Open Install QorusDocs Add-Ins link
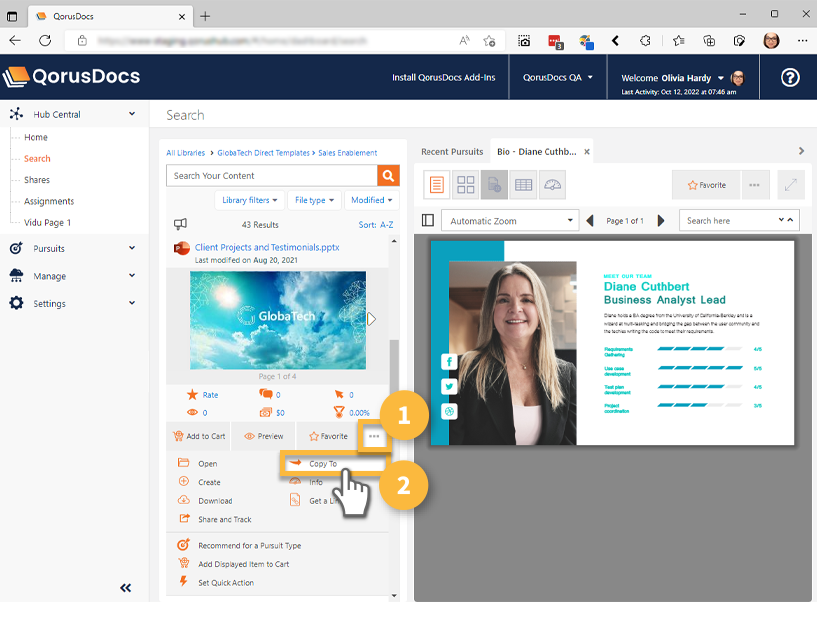The image size is (817, 618). point(443,78)
